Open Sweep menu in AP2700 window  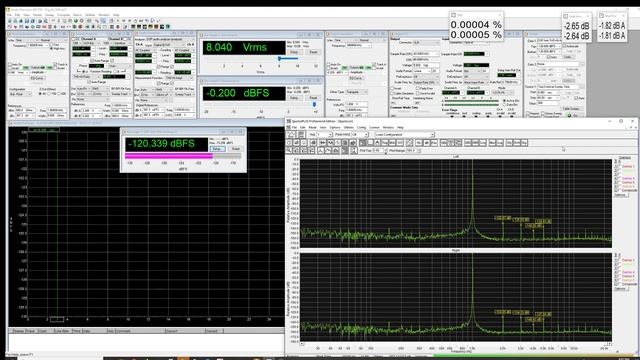[49, 15]
